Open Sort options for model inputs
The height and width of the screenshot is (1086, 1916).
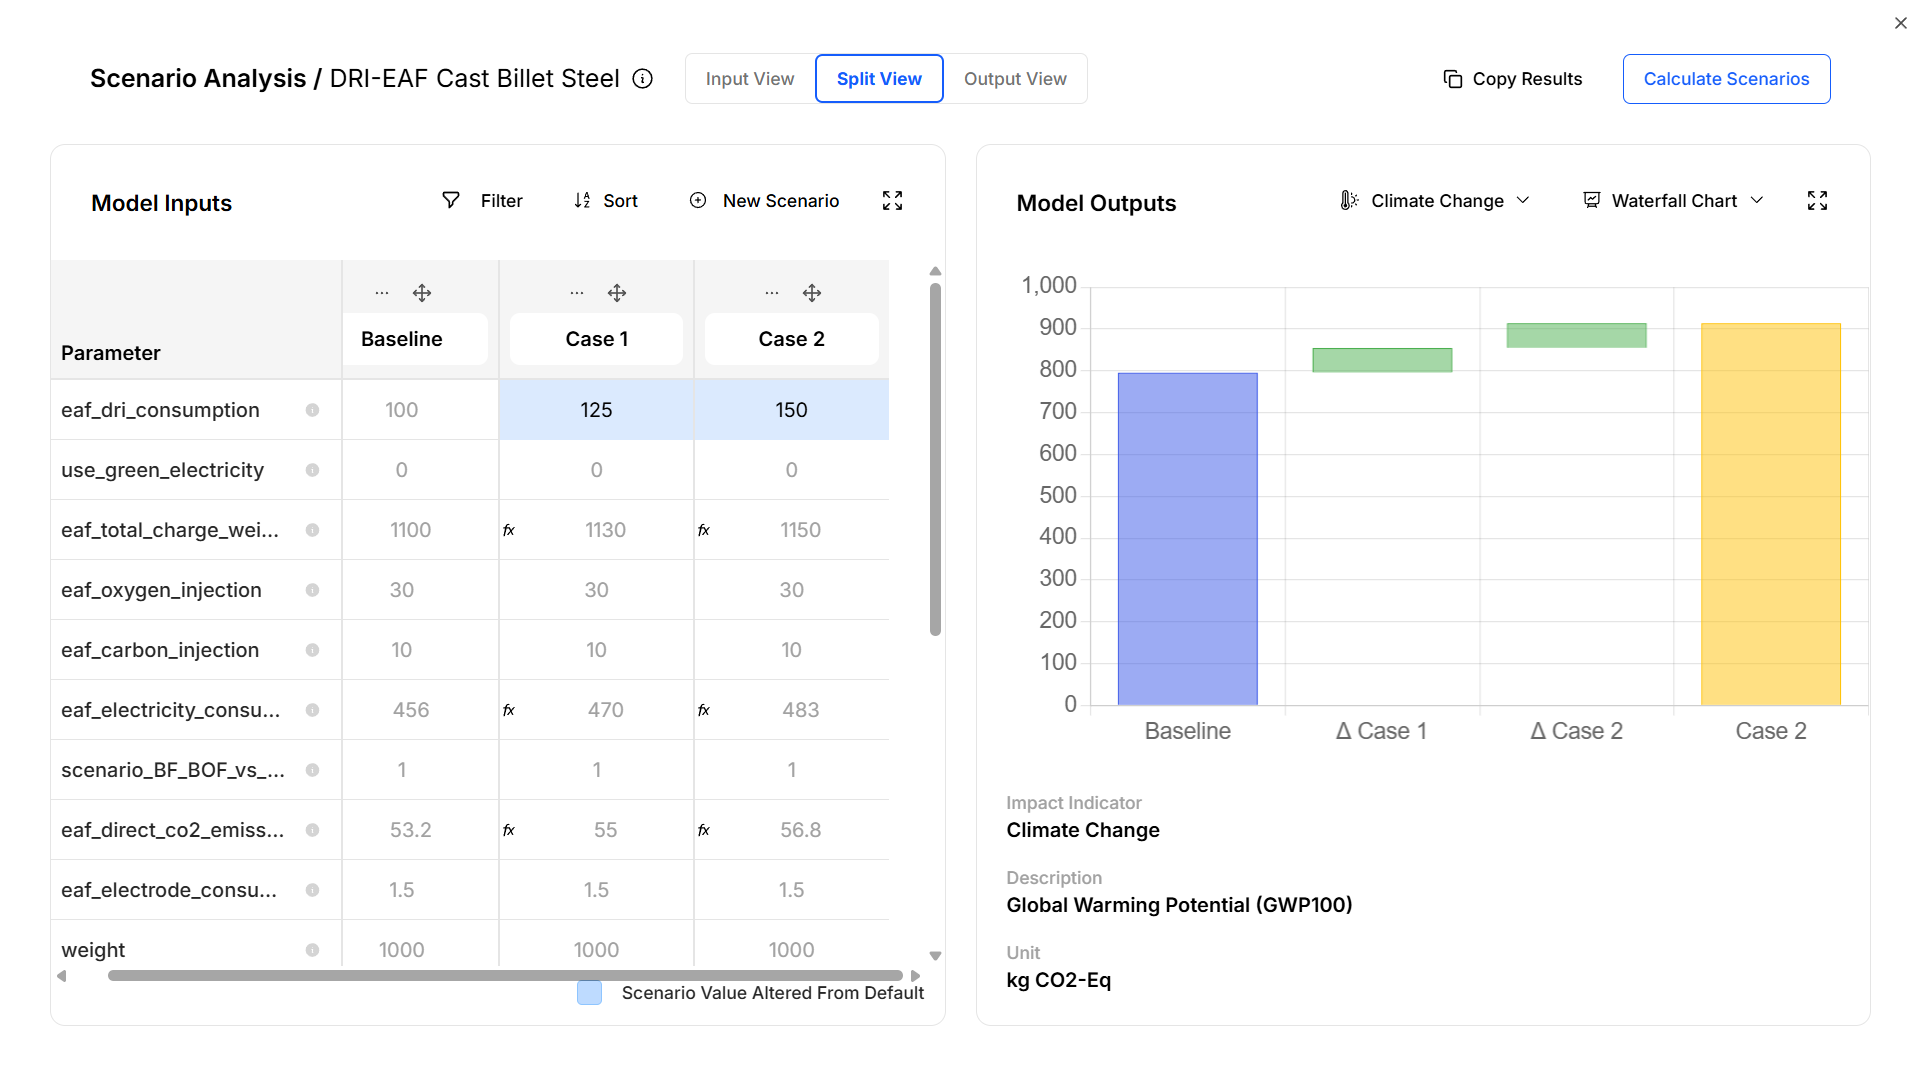pyautogui.click(x=605, y=201)
